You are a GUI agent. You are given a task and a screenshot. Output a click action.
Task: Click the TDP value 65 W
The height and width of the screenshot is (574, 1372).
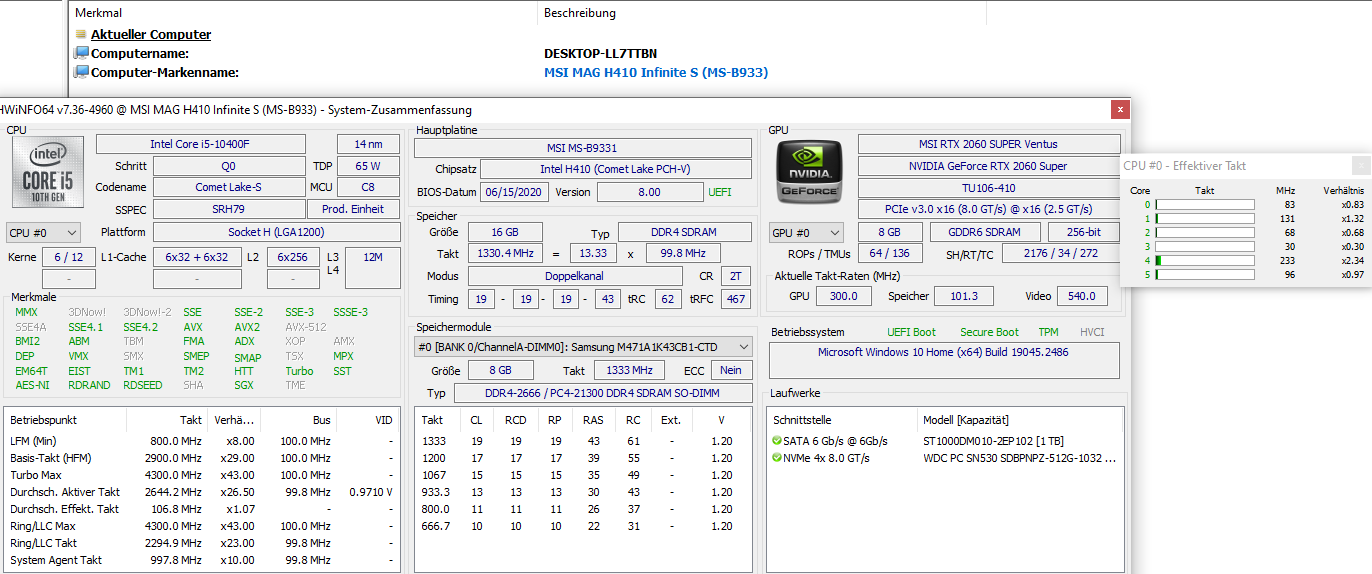pos(368,166)
